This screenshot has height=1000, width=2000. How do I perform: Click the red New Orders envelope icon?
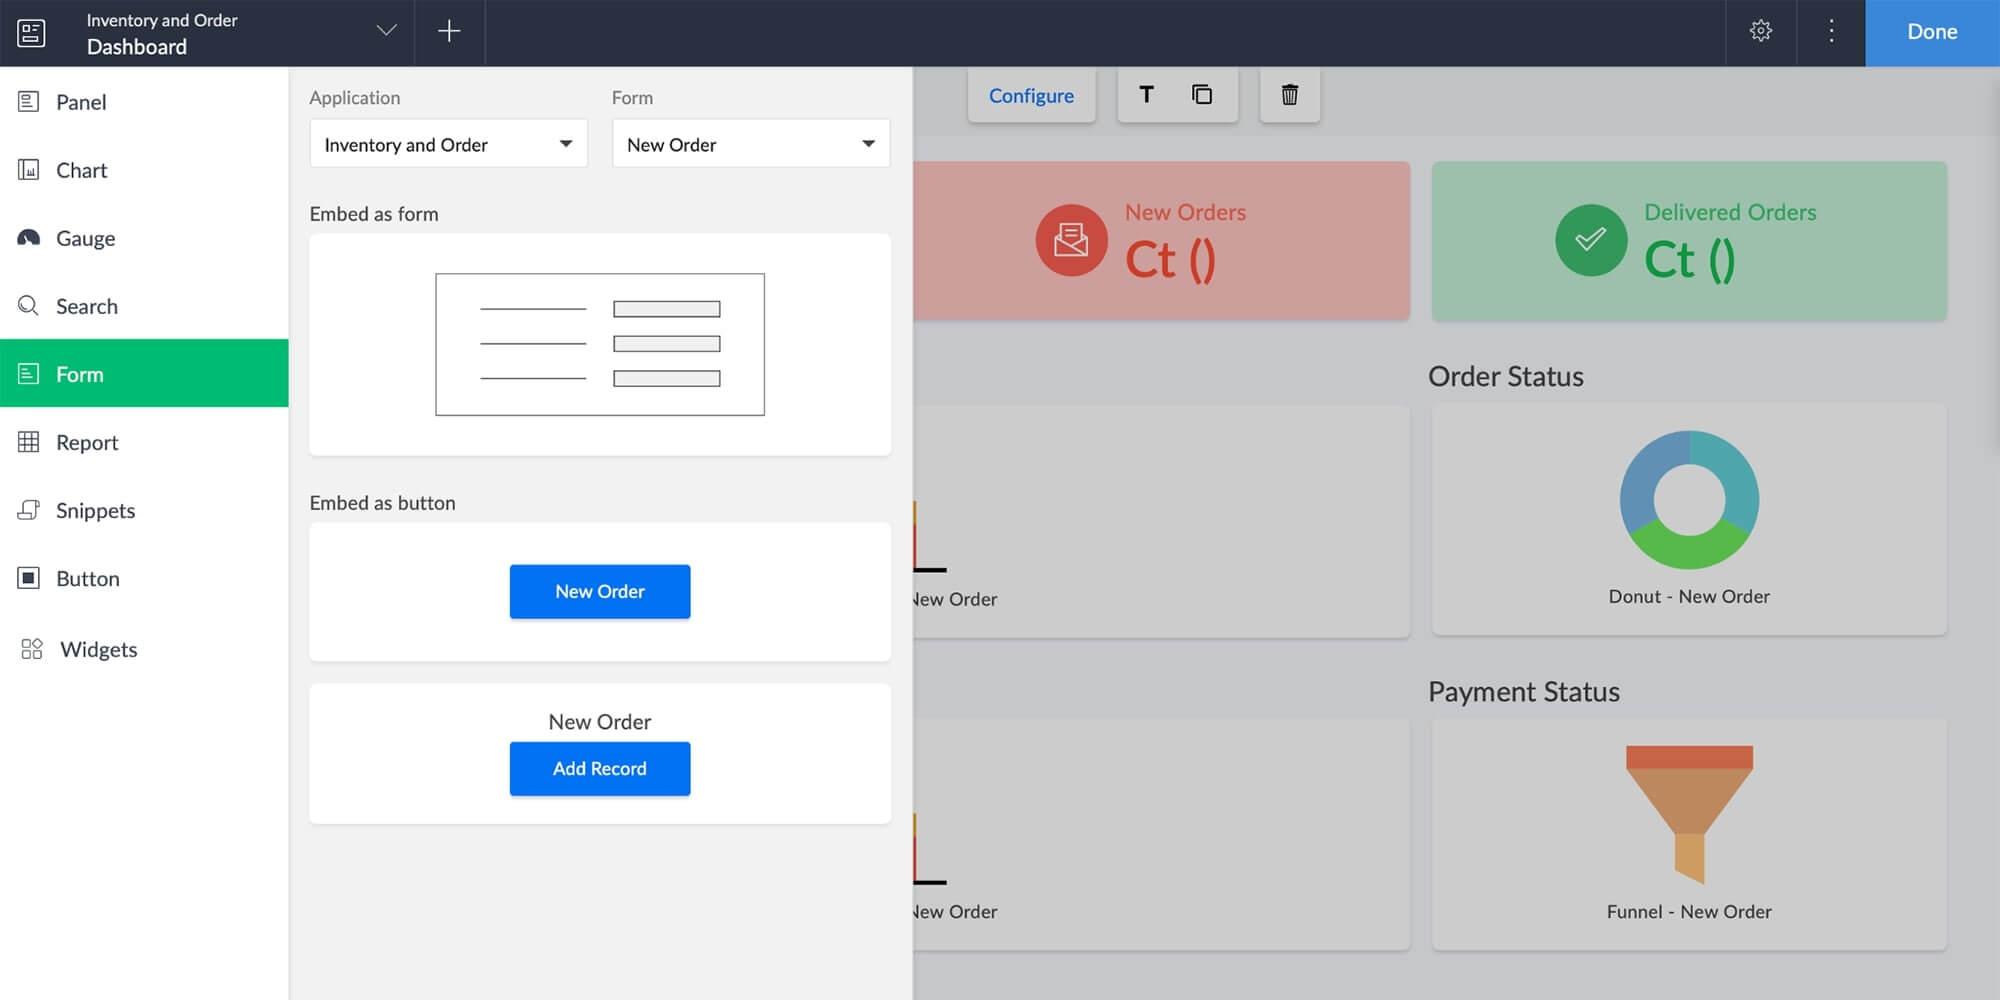(1071, 241)
